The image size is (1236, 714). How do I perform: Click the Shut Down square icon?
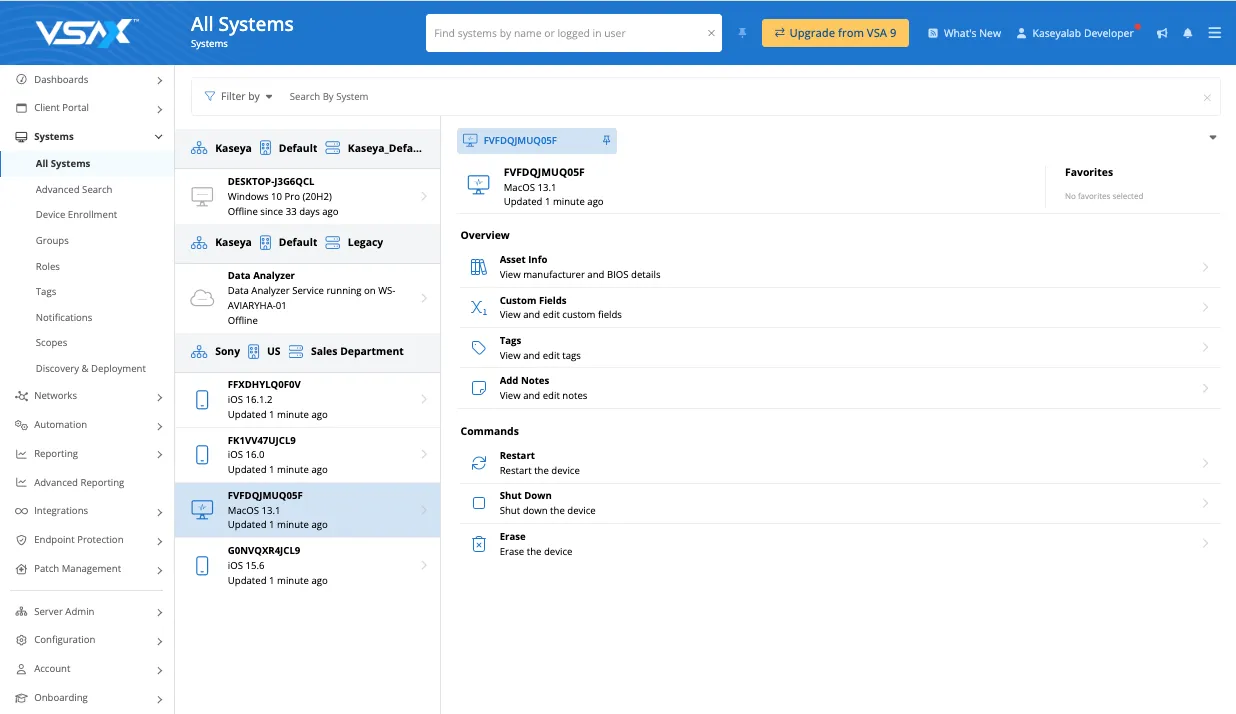coord(479,503)
